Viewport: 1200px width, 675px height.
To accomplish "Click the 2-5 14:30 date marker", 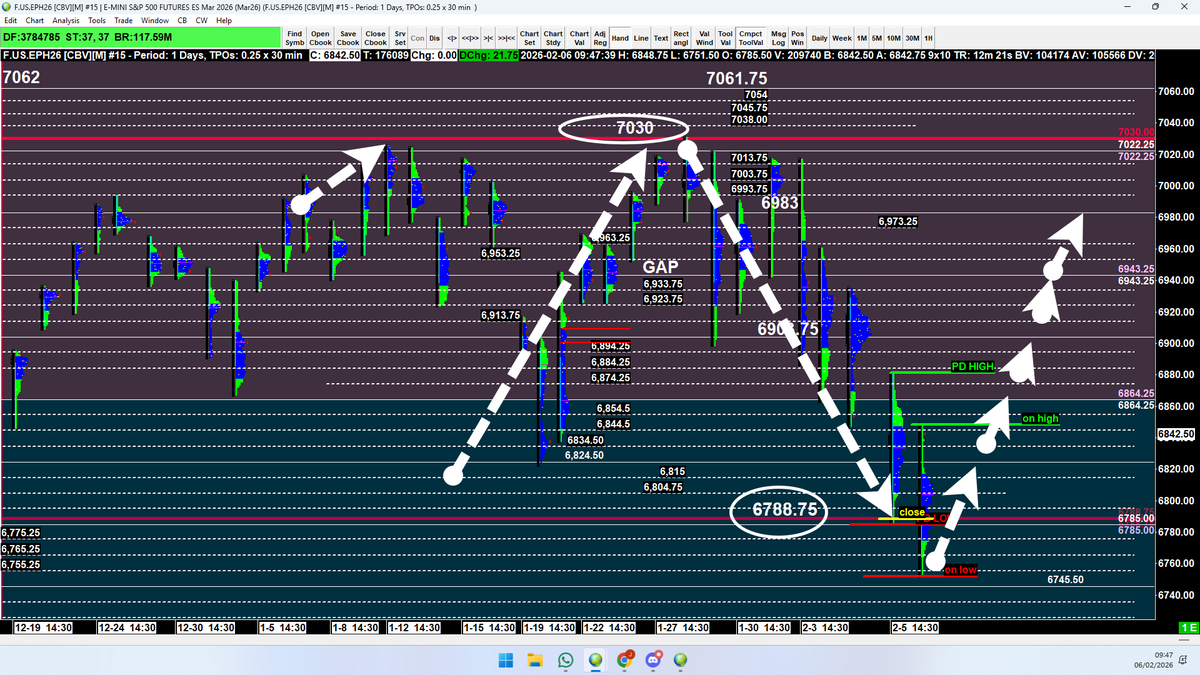I will click(916, 627).
